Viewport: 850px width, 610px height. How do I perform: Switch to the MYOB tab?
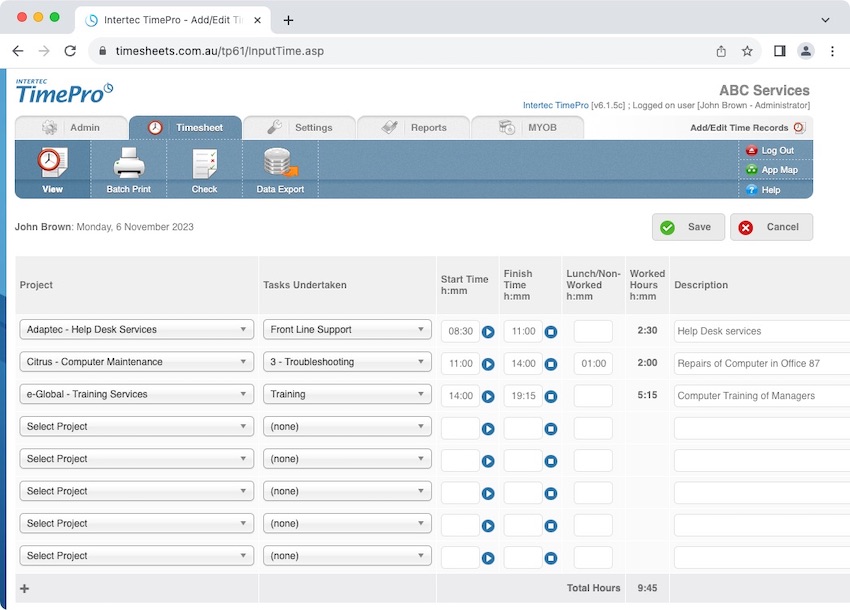click(527, 127)
